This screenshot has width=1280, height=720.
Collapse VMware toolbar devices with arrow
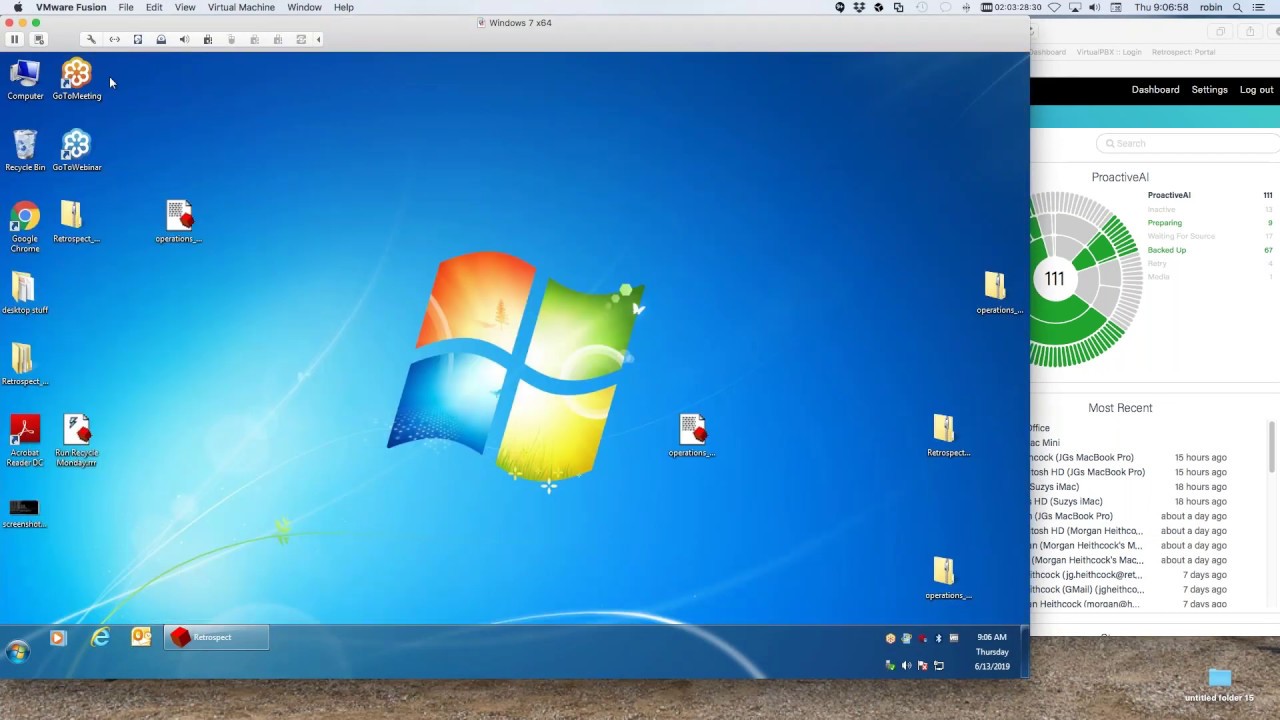coord(319,39)
